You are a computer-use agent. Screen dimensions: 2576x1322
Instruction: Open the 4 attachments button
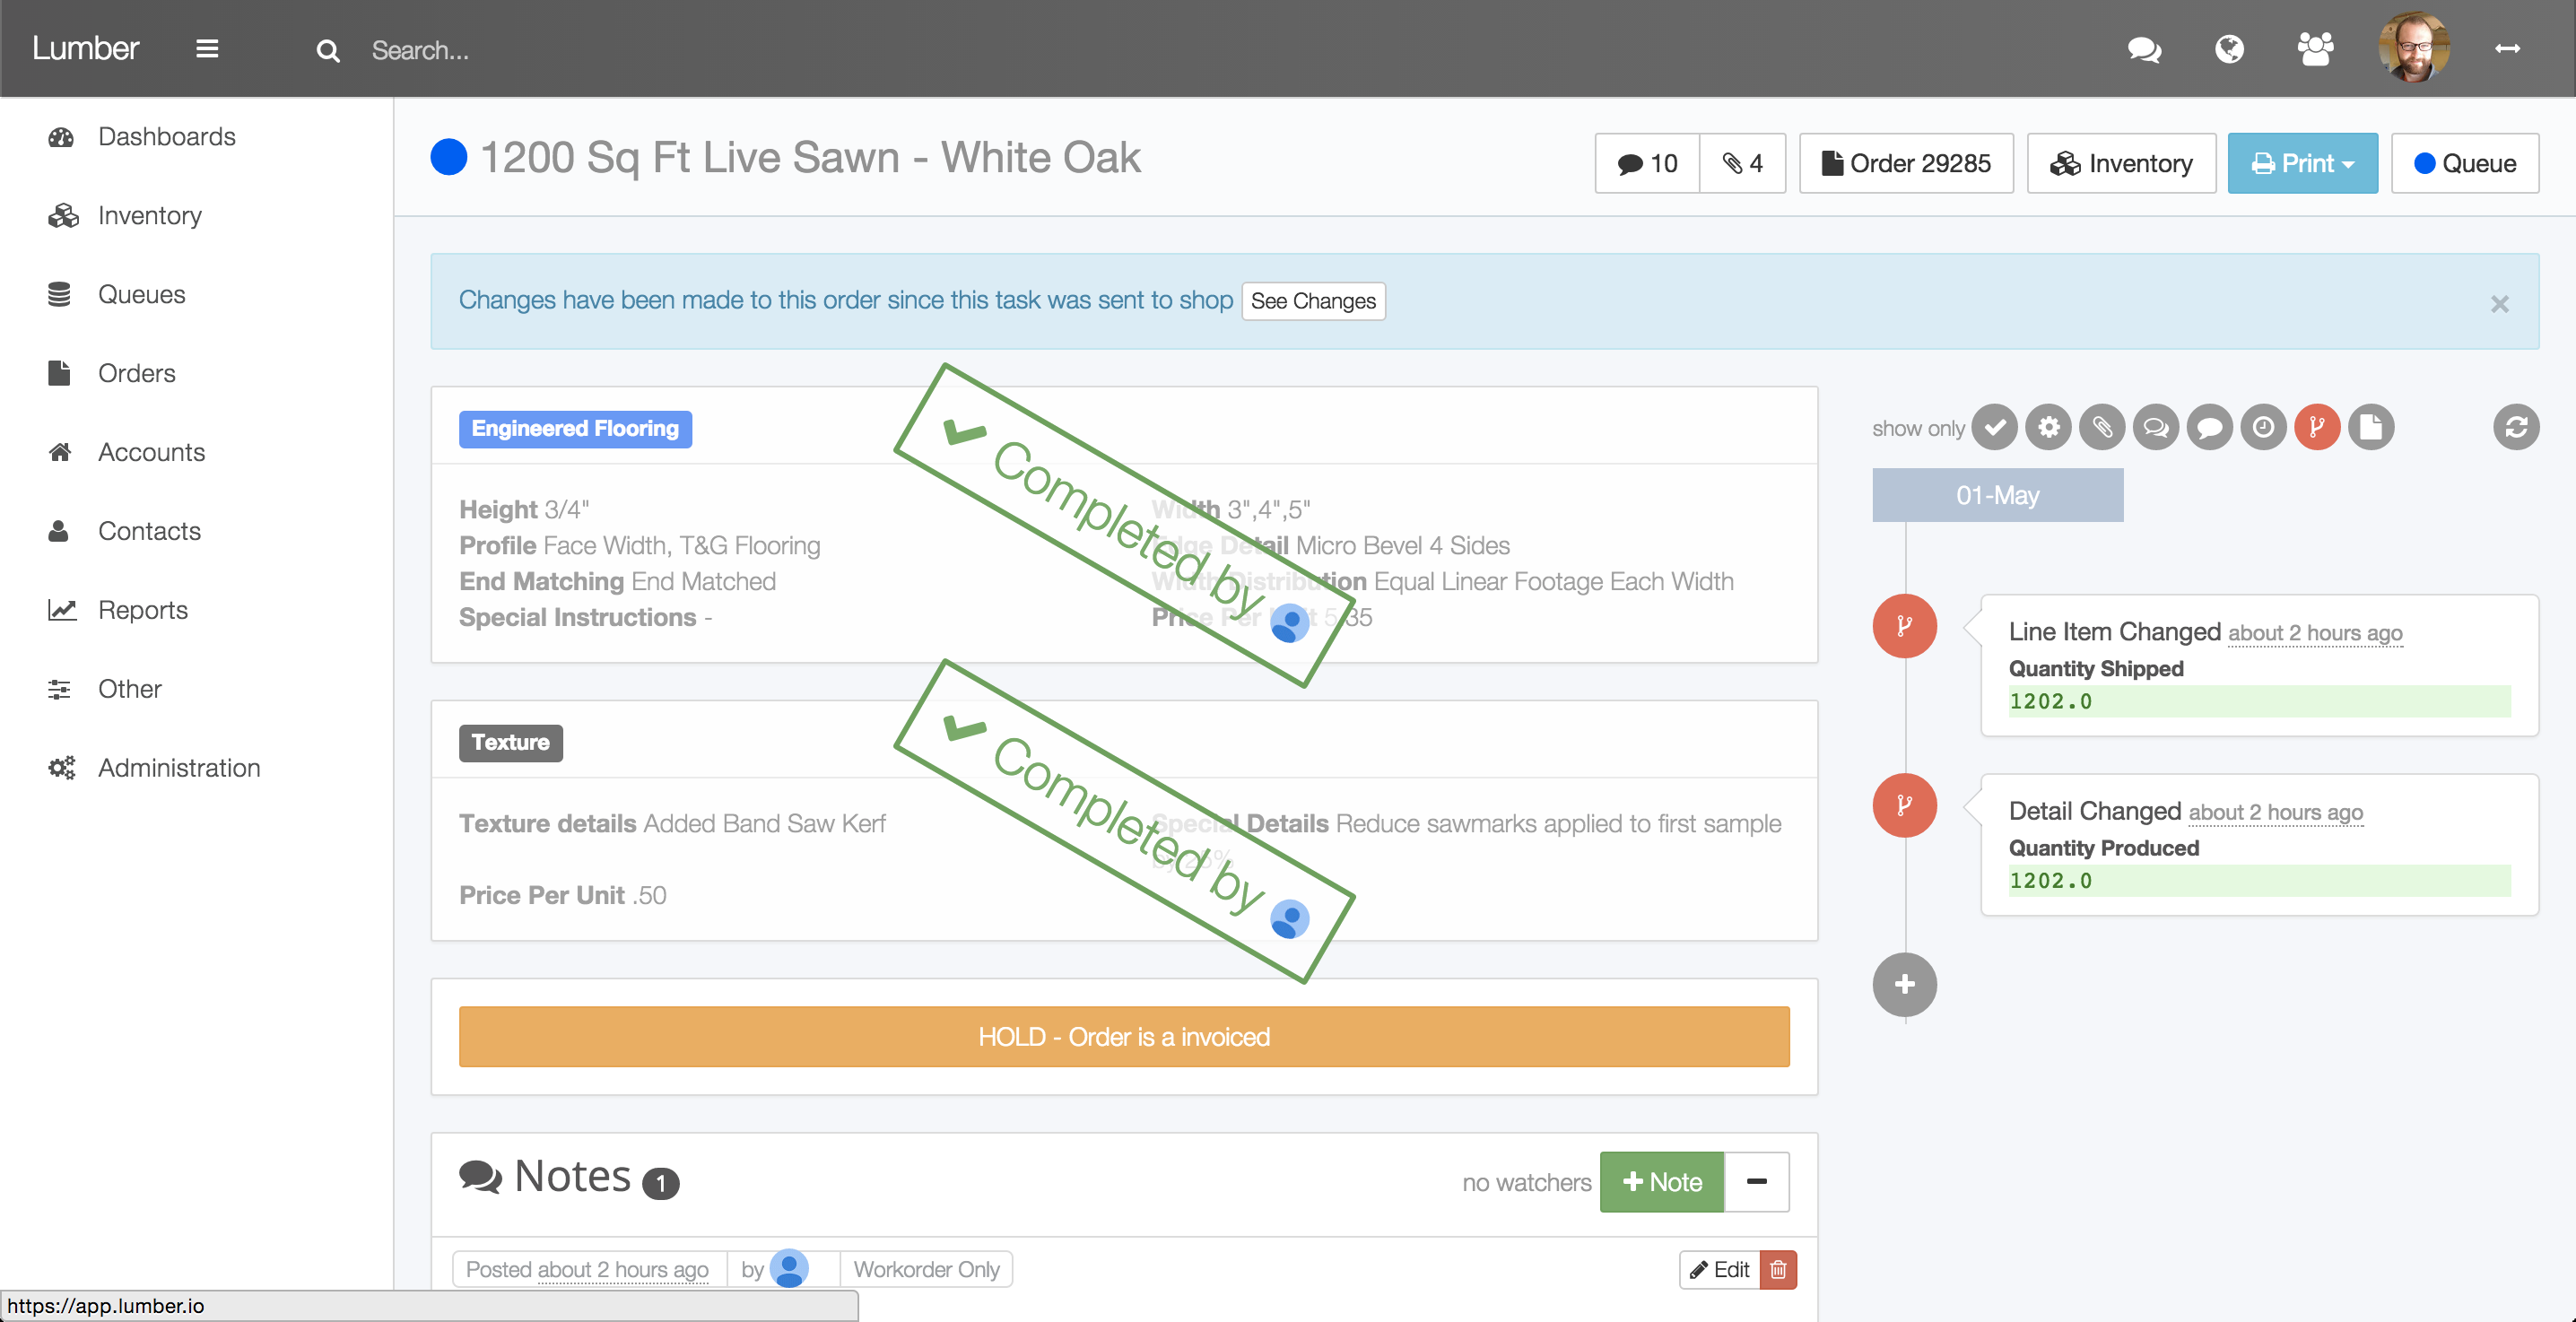(1742, 163)
